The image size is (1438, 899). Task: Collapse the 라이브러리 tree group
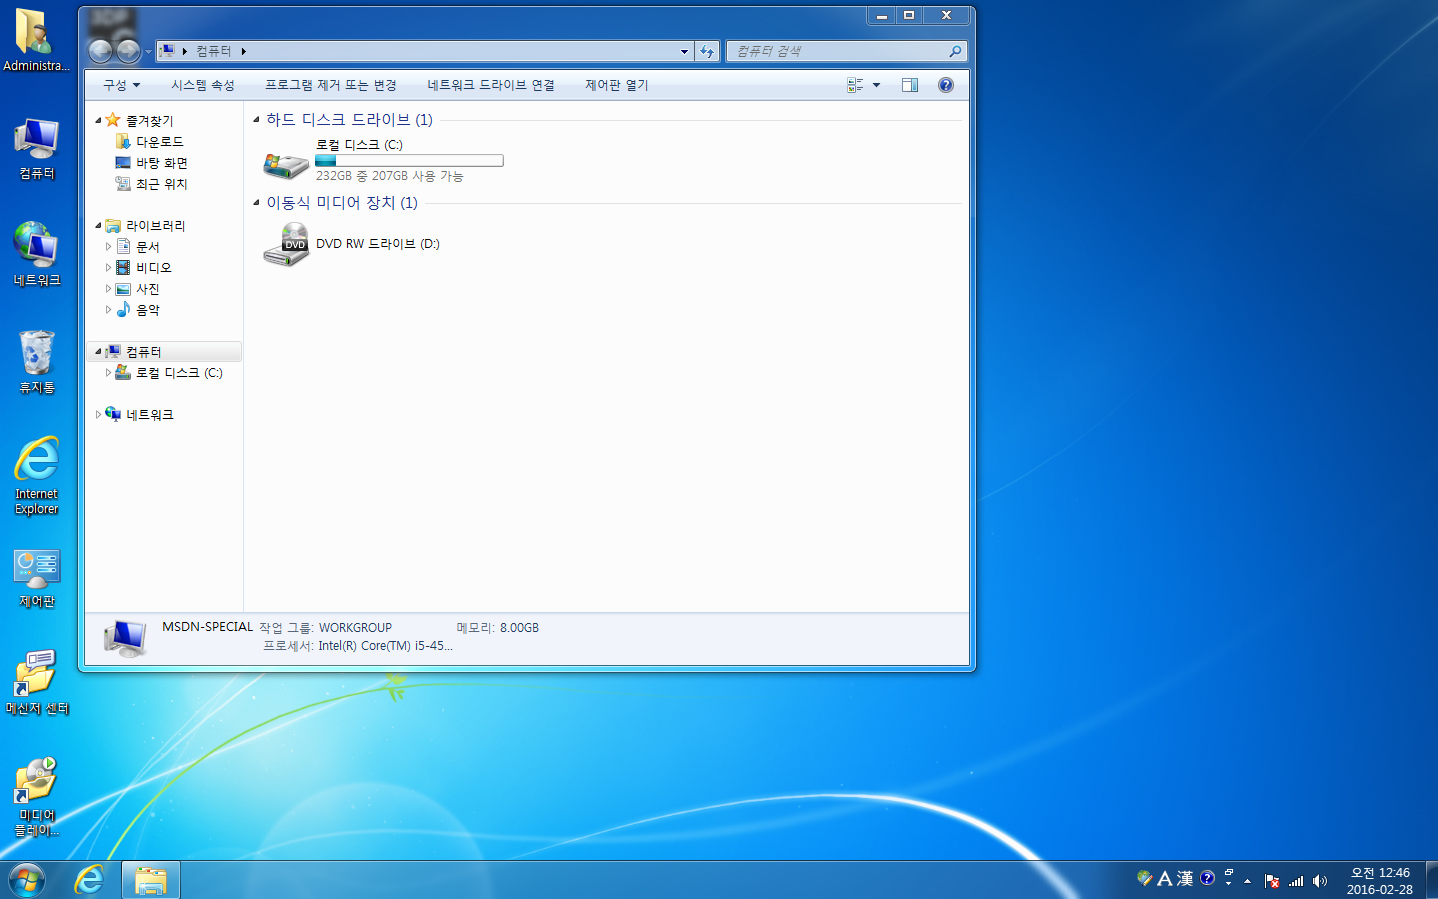(98, 225)
